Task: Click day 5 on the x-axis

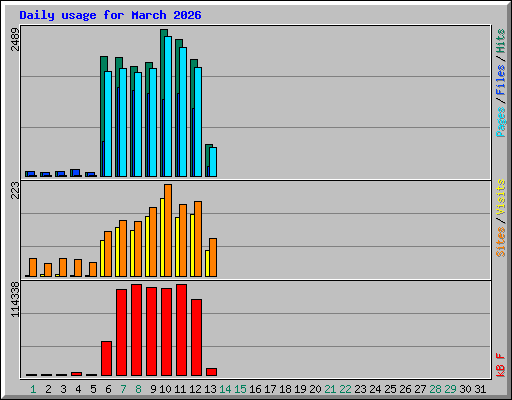Action: click(93, 389)
